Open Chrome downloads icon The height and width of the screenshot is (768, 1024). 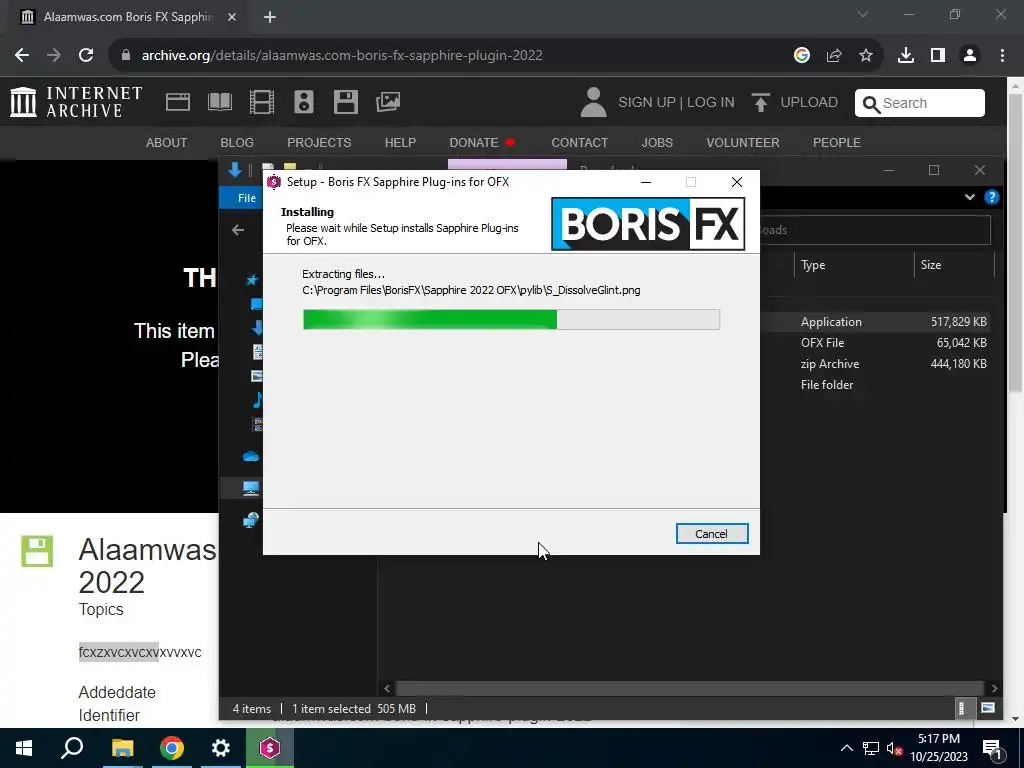click(x=906, y=56)
